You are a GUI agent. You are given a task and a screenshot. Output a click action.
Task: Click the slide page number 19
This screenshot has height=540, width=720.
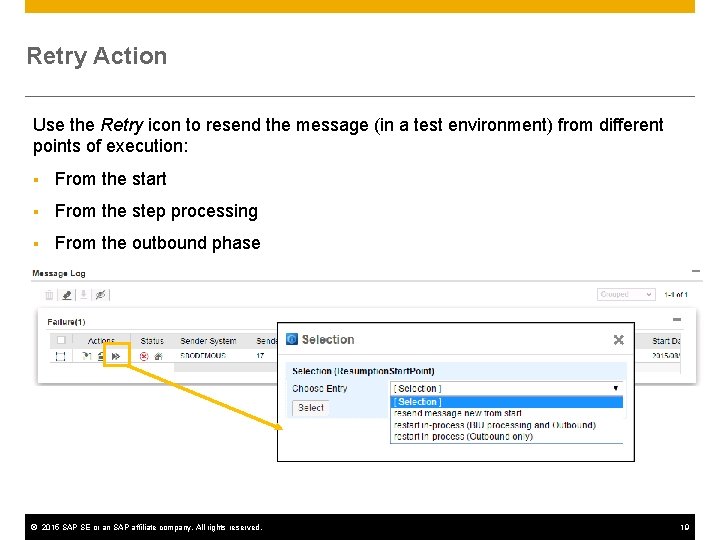click(685, 527)
